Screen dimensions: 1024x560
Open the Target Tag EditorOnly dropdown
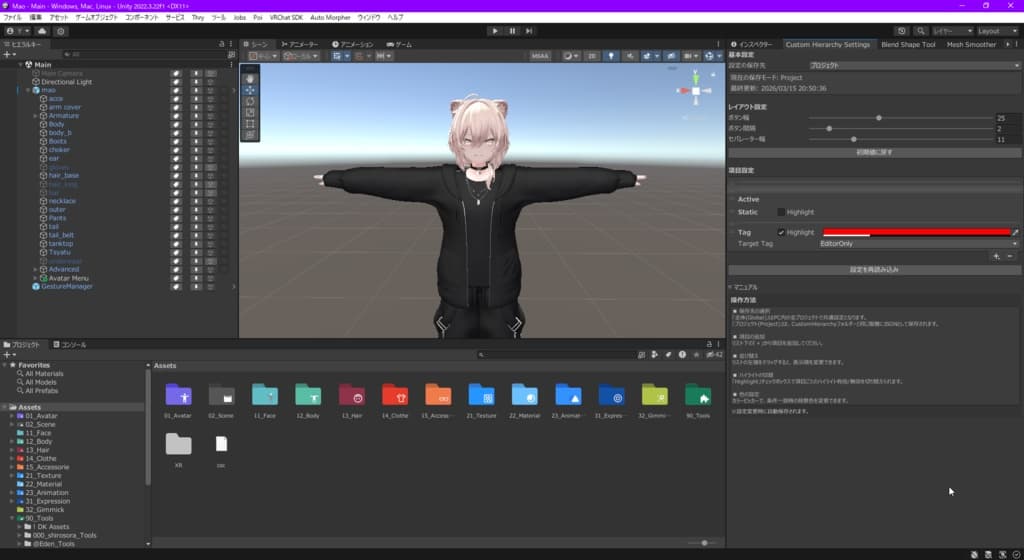(918, 243)
